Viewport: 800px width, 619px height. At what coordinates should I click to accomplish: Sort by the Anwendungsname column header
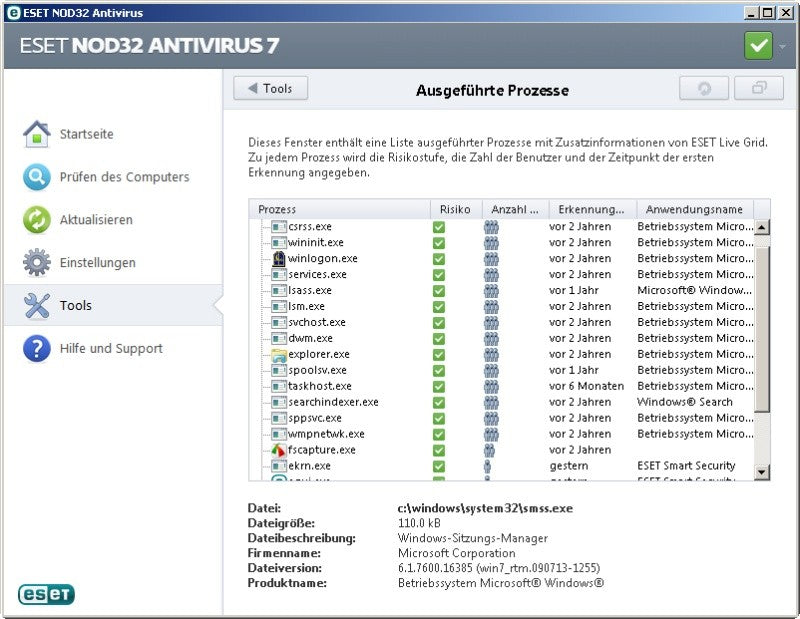pyautogui.click(x=695, y=209)
